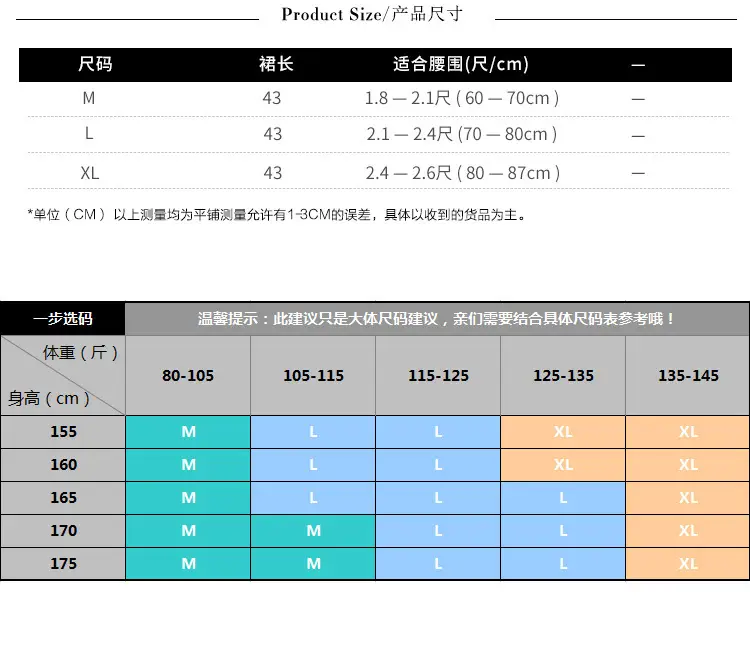Select the 105-115 weight column header
The height and width of the screenshot is (647, 750).
(x=313, y=375)
